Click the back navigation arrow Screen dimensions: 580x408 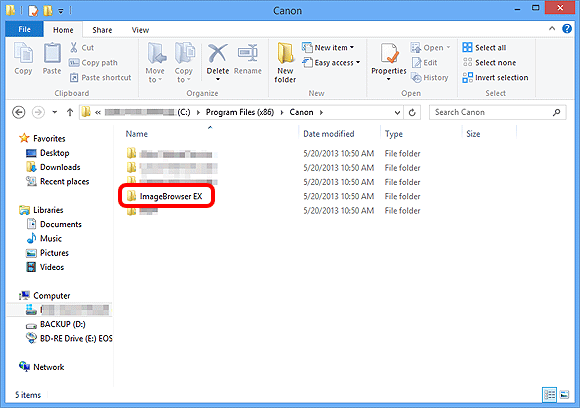(x=18, y=112)
